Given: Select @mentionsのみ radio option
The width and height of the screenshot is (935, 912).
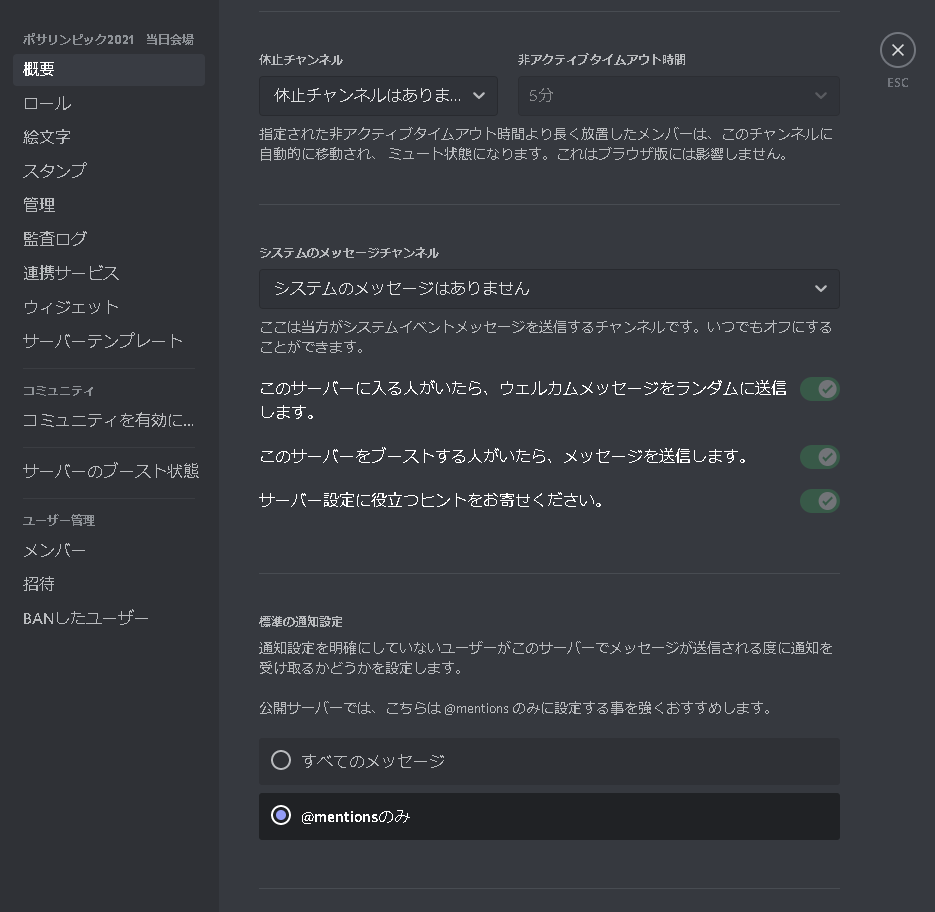Looking at the screenshot, I should pyautogui.click(x=549, y=817).
